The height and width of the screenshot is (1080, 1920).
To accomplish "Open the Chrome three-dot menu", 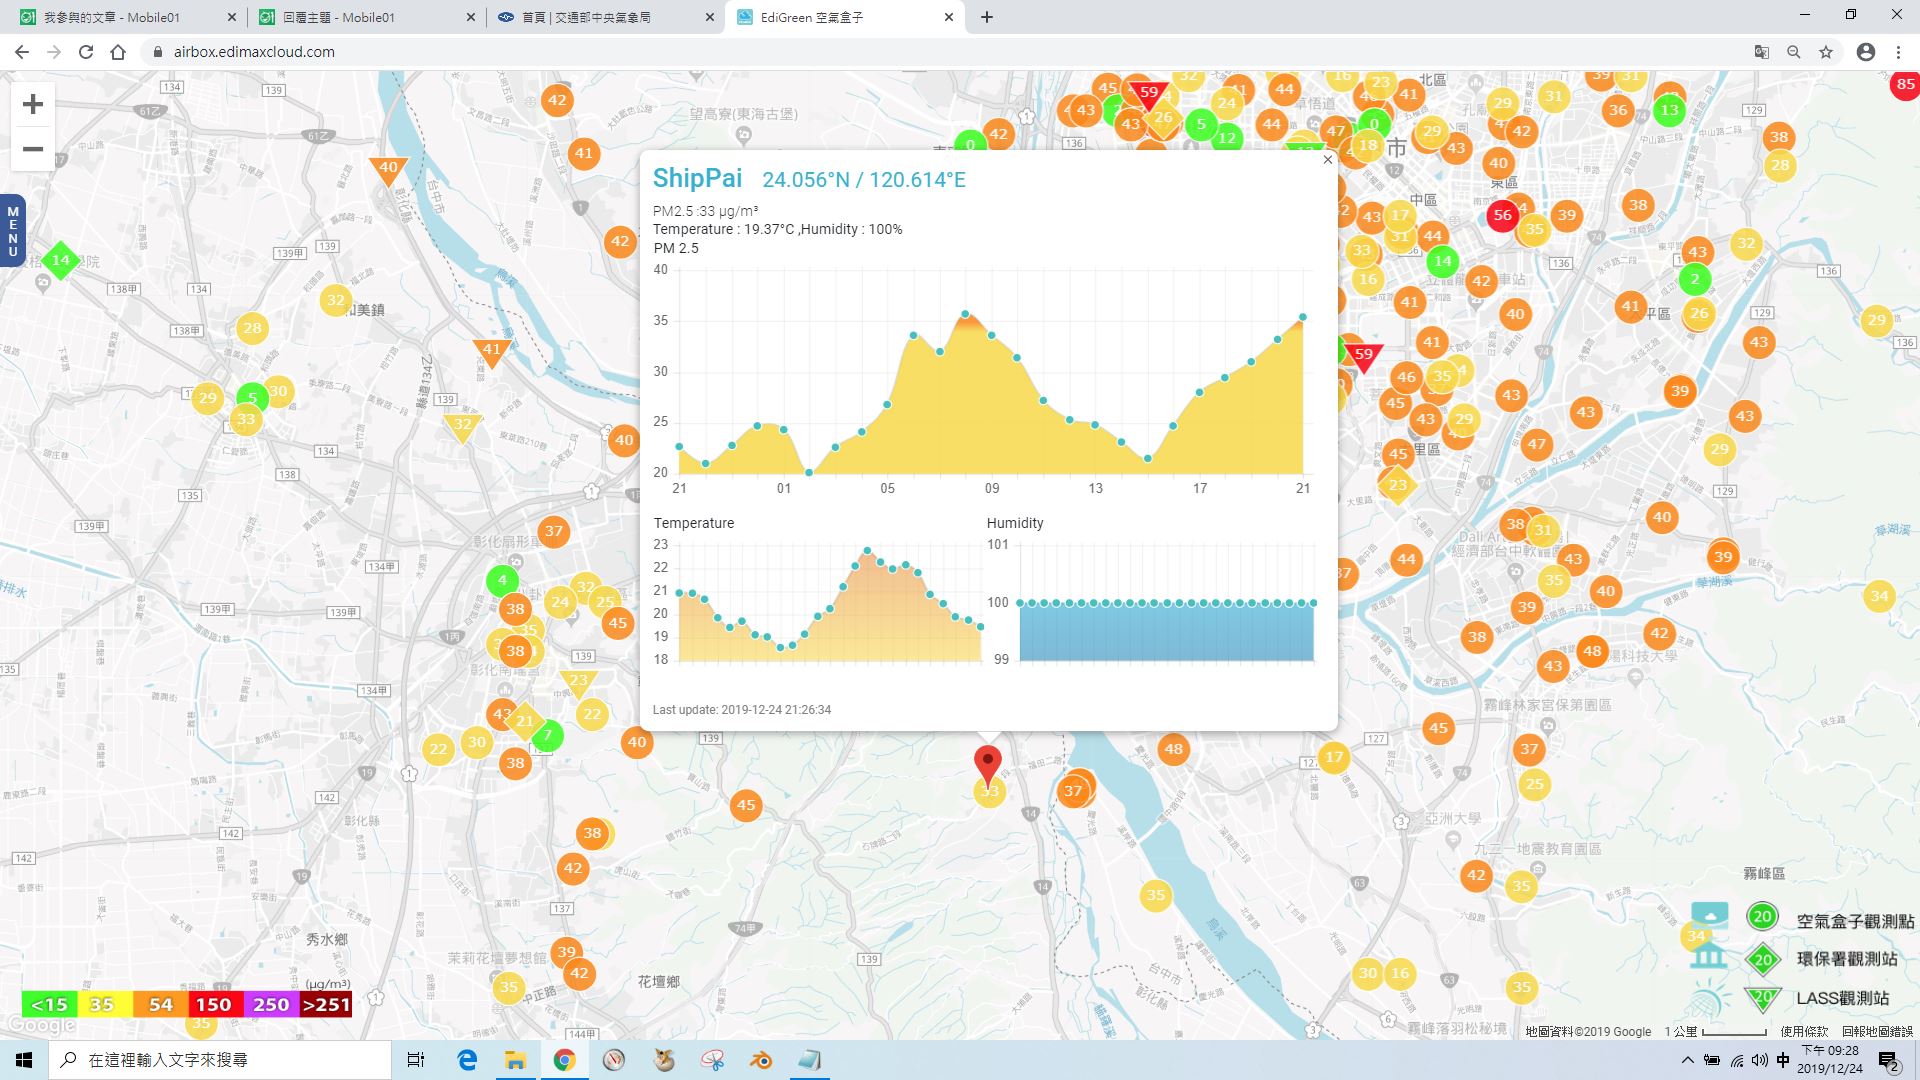I will (1898, 52).
